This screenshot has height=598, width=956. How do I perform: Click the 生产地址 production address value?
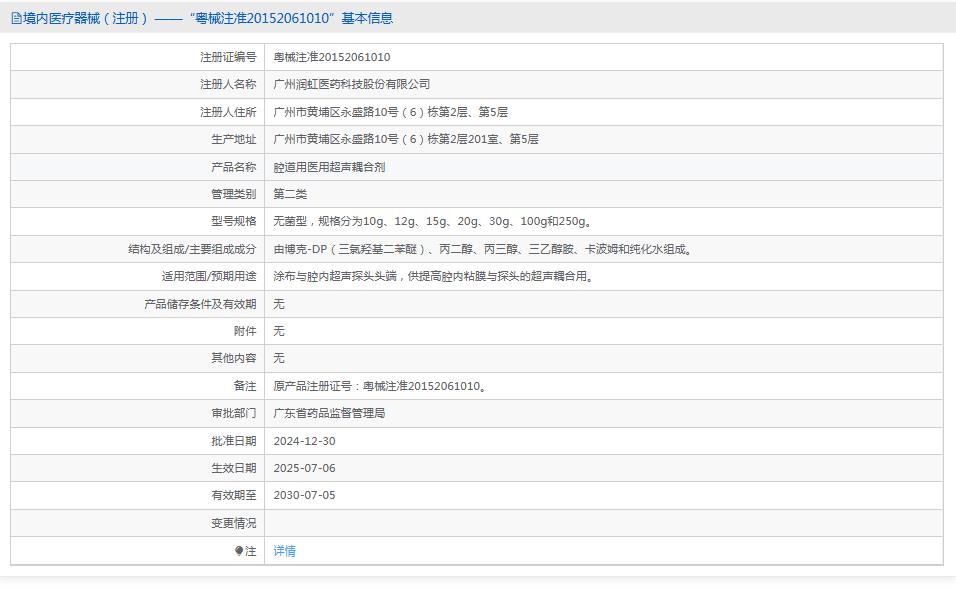pyautogui.click(x=406, y=139)
